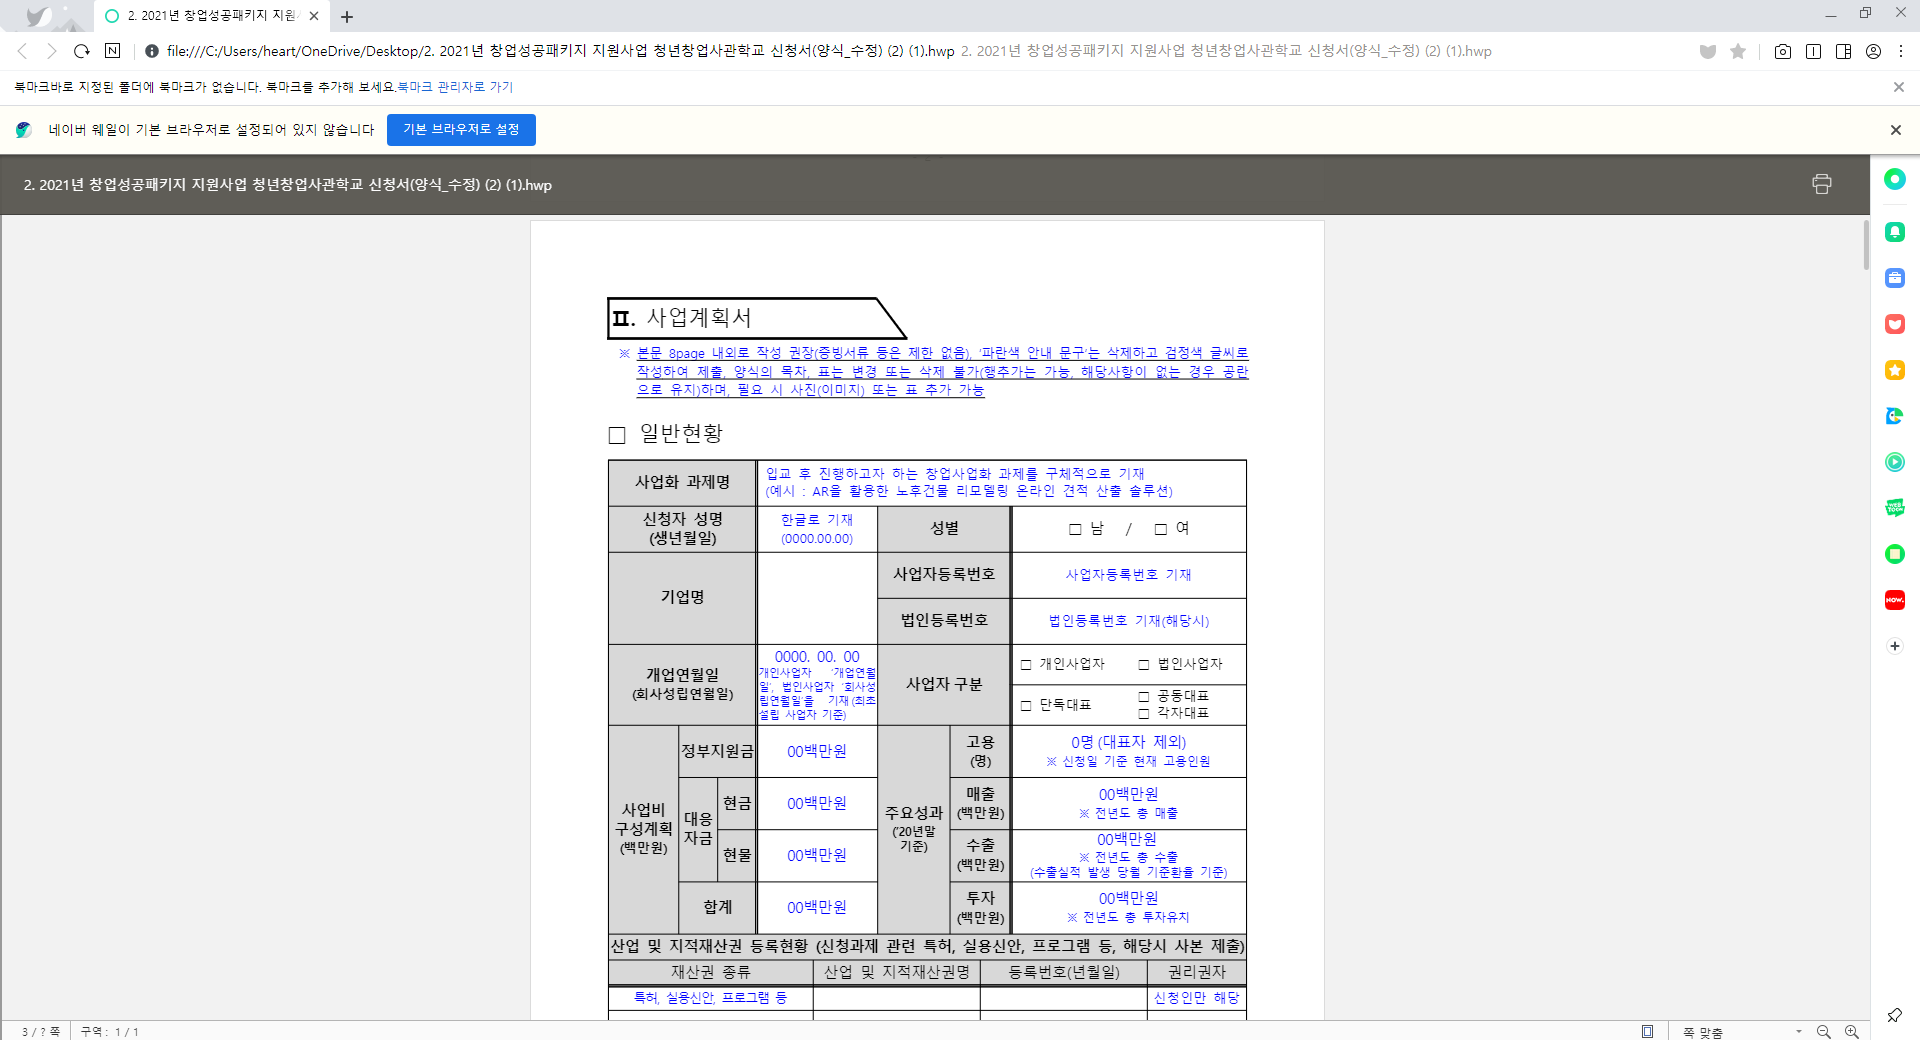This screenshot has width=1920, height=1040.
Task: Close the HWP document tab
Action: (314, 16)
